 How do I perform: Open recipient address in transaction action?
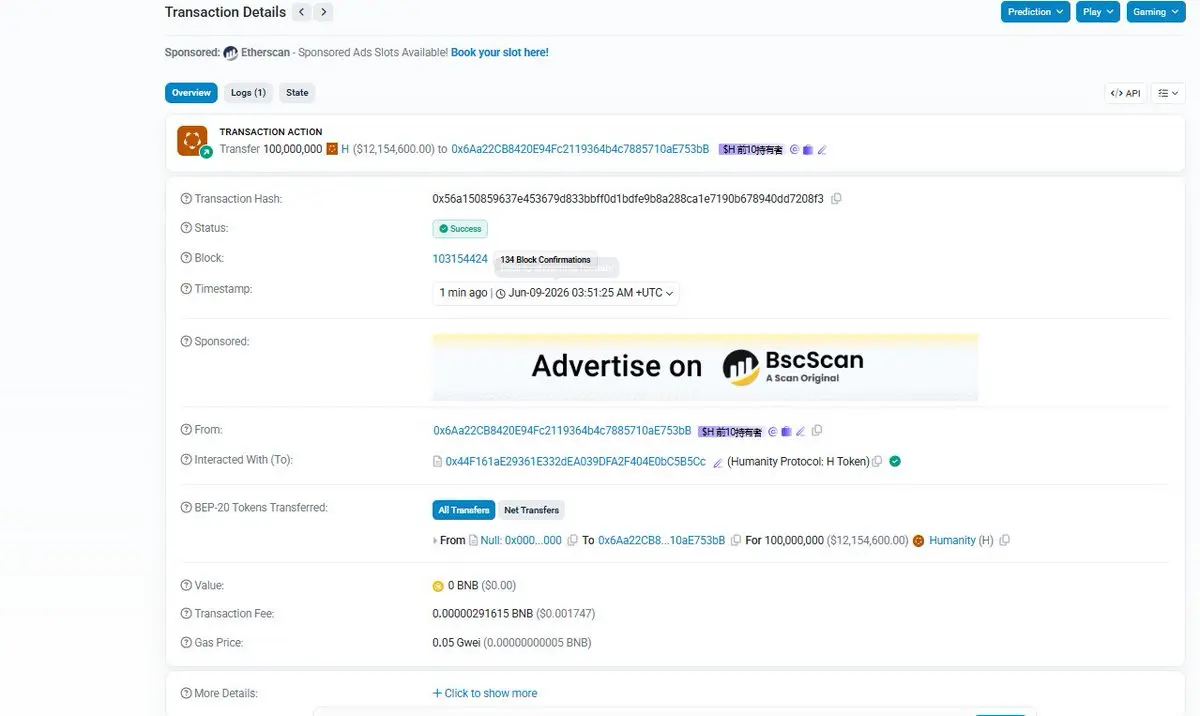click(x=580, y=149)
